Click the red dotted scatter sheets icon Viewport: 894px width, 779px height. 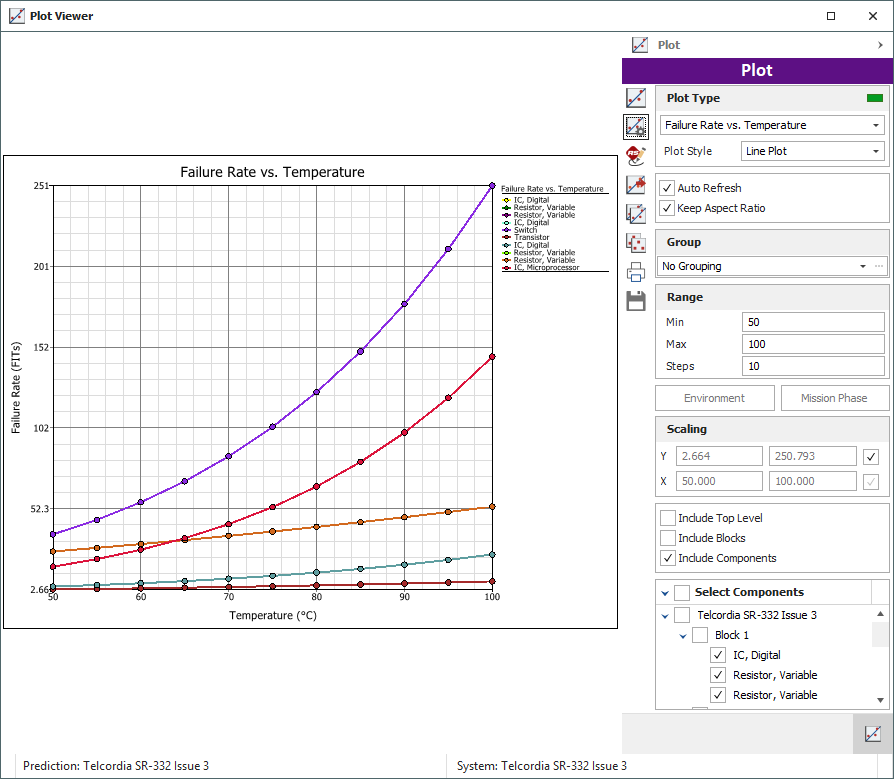[x=635, y=242]
